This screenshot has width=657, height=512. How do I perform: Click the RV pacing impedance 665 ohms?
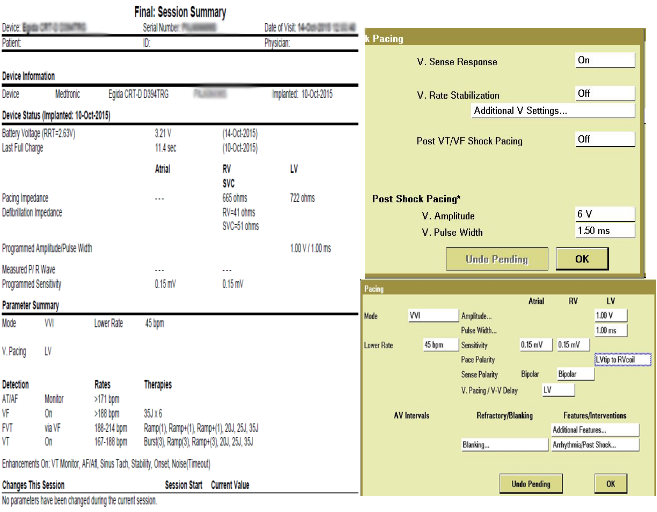[235, 198]
